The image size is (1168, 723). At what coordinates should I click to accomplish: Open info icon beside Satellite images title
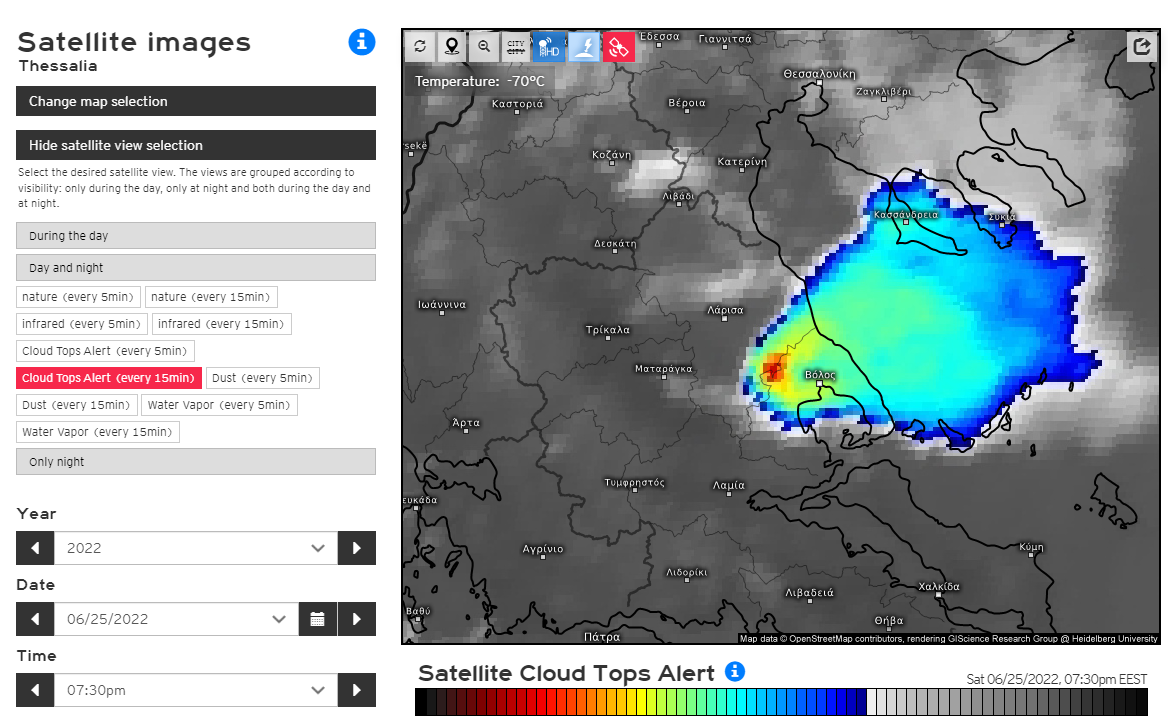(361, 42)
